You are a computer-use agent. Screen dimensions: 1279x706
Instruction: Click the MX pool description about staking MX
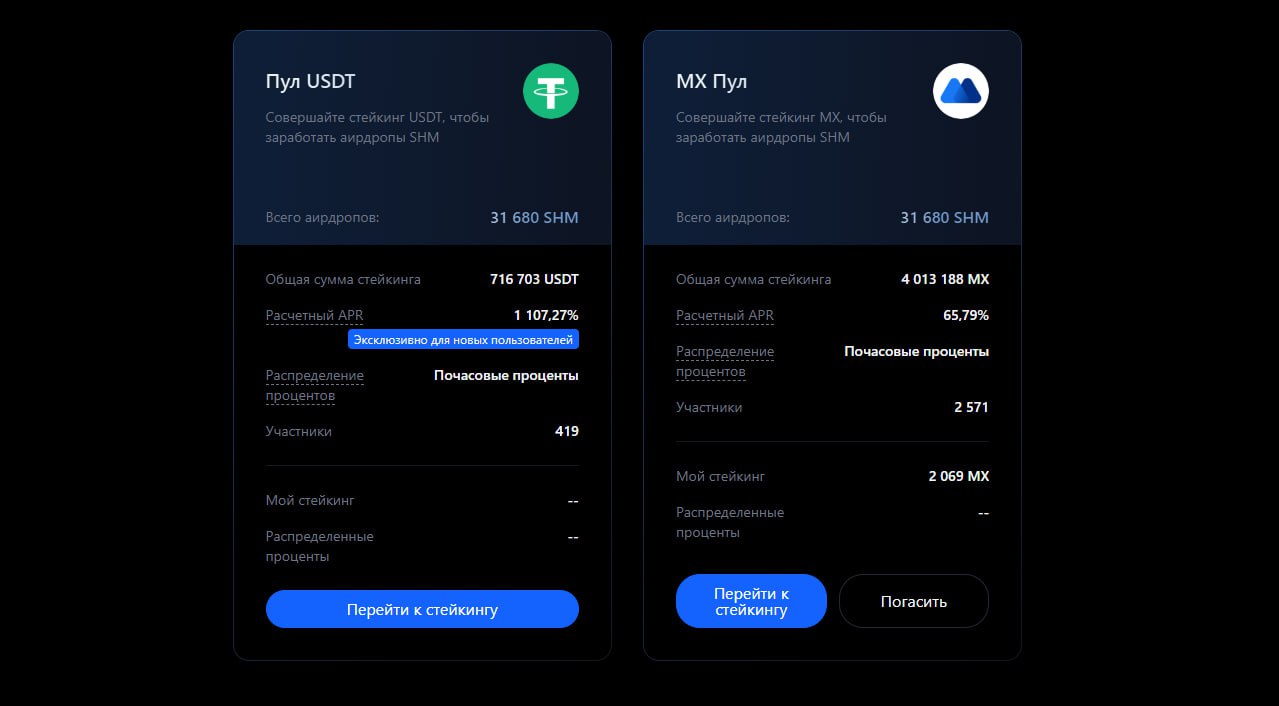(781, 127)
